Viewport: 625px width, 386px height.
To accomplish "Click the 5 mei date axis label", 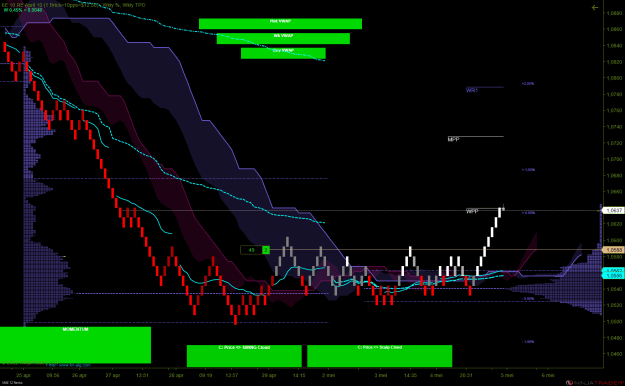I will point(507,375).
